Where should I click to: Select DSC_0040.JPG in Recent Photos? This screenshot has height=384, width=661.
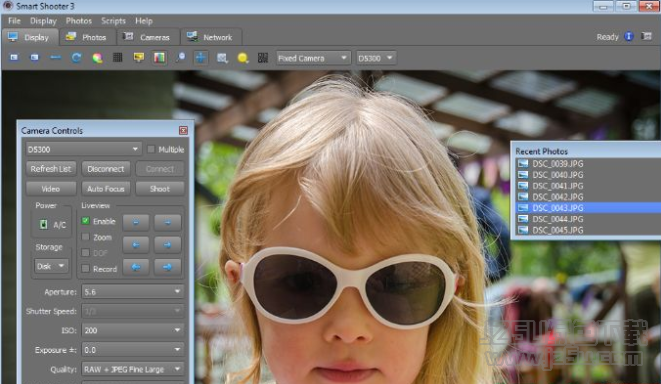click(588, 175)
